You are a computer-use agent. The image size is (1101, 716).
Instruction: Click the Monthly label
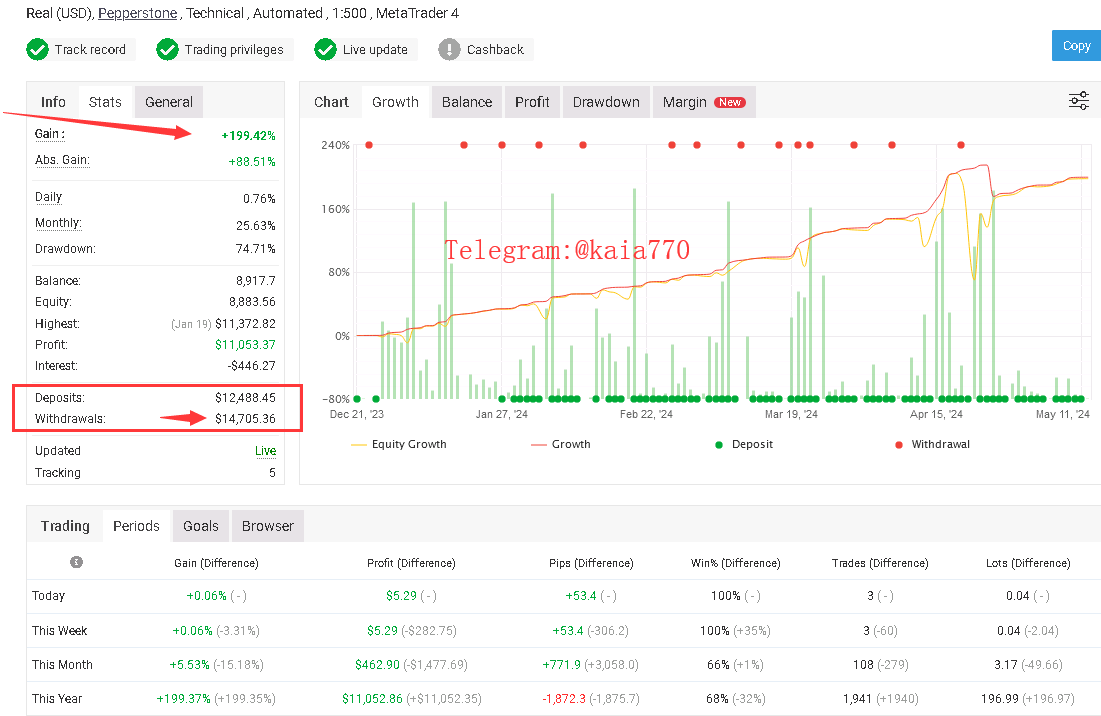coord(58,223)
